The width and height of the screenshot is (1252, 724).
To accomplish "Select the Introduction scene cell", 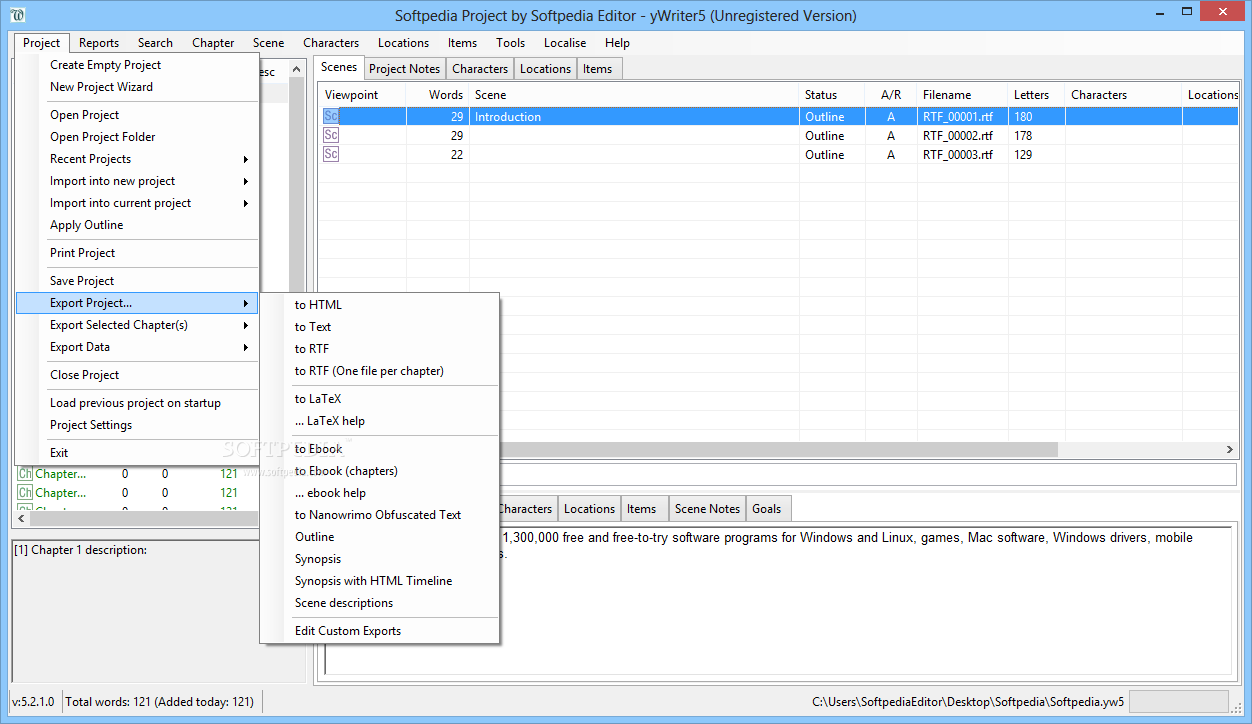I will 634,116.
